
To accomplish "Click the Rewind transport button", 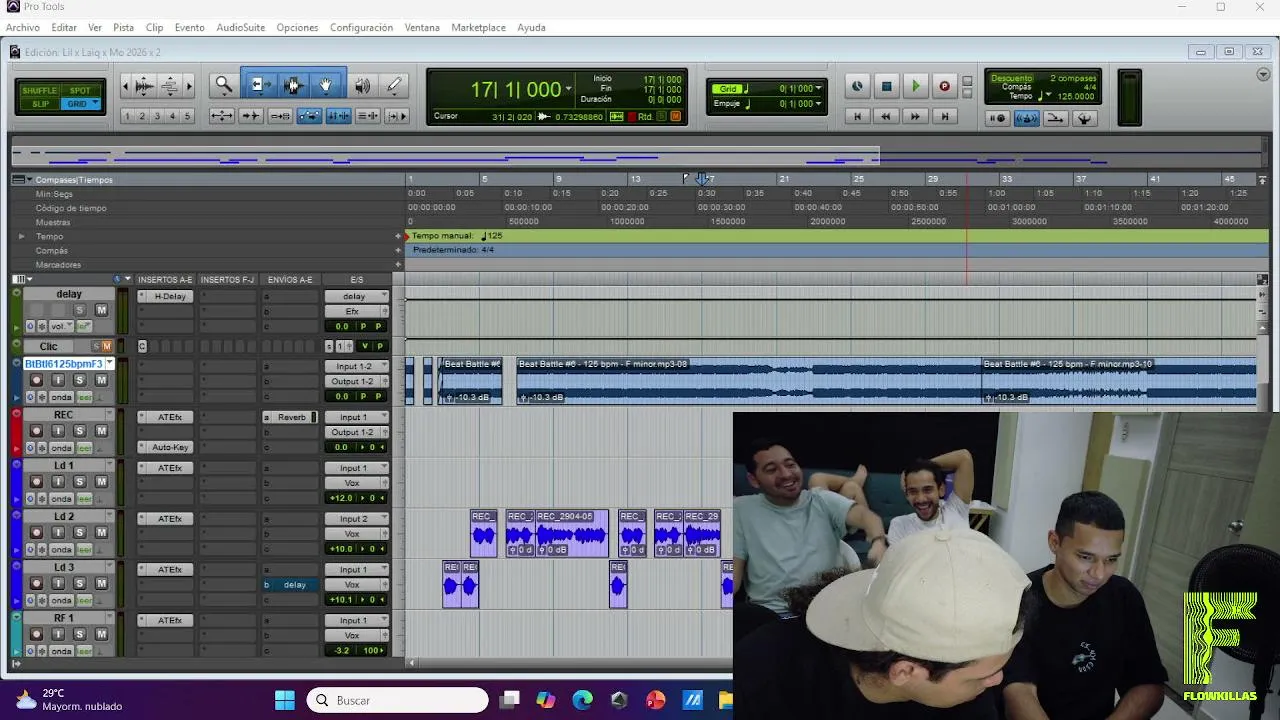I will (x=886, y=116).
